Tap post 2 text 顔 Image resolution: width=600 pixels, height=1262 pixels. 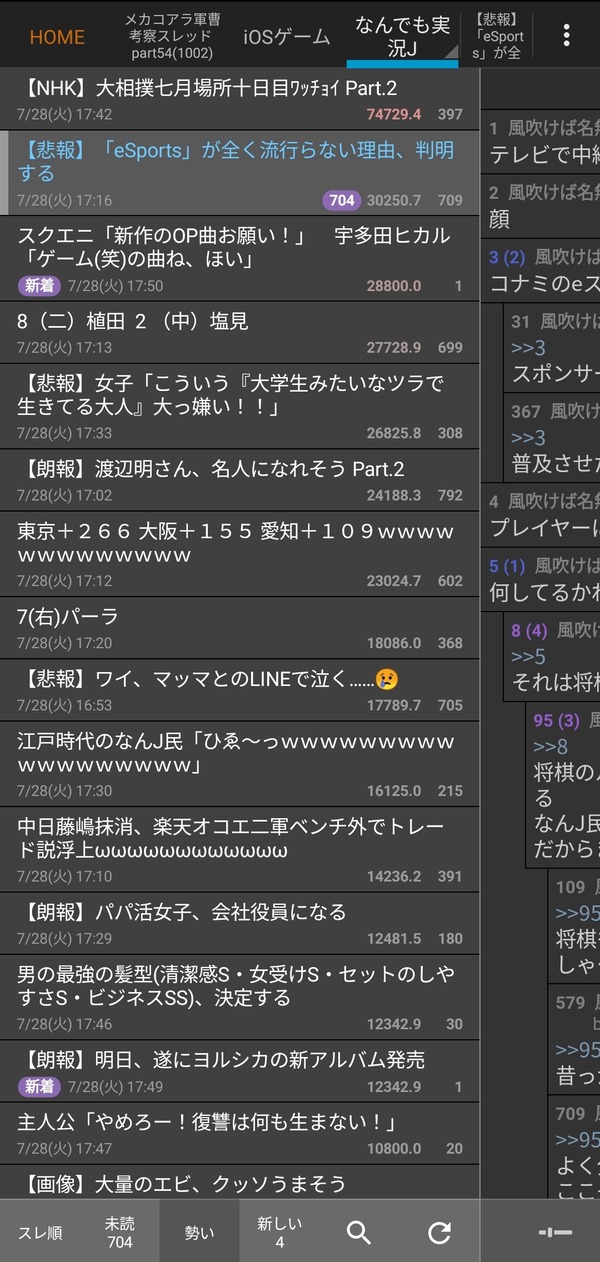[500, 219]
